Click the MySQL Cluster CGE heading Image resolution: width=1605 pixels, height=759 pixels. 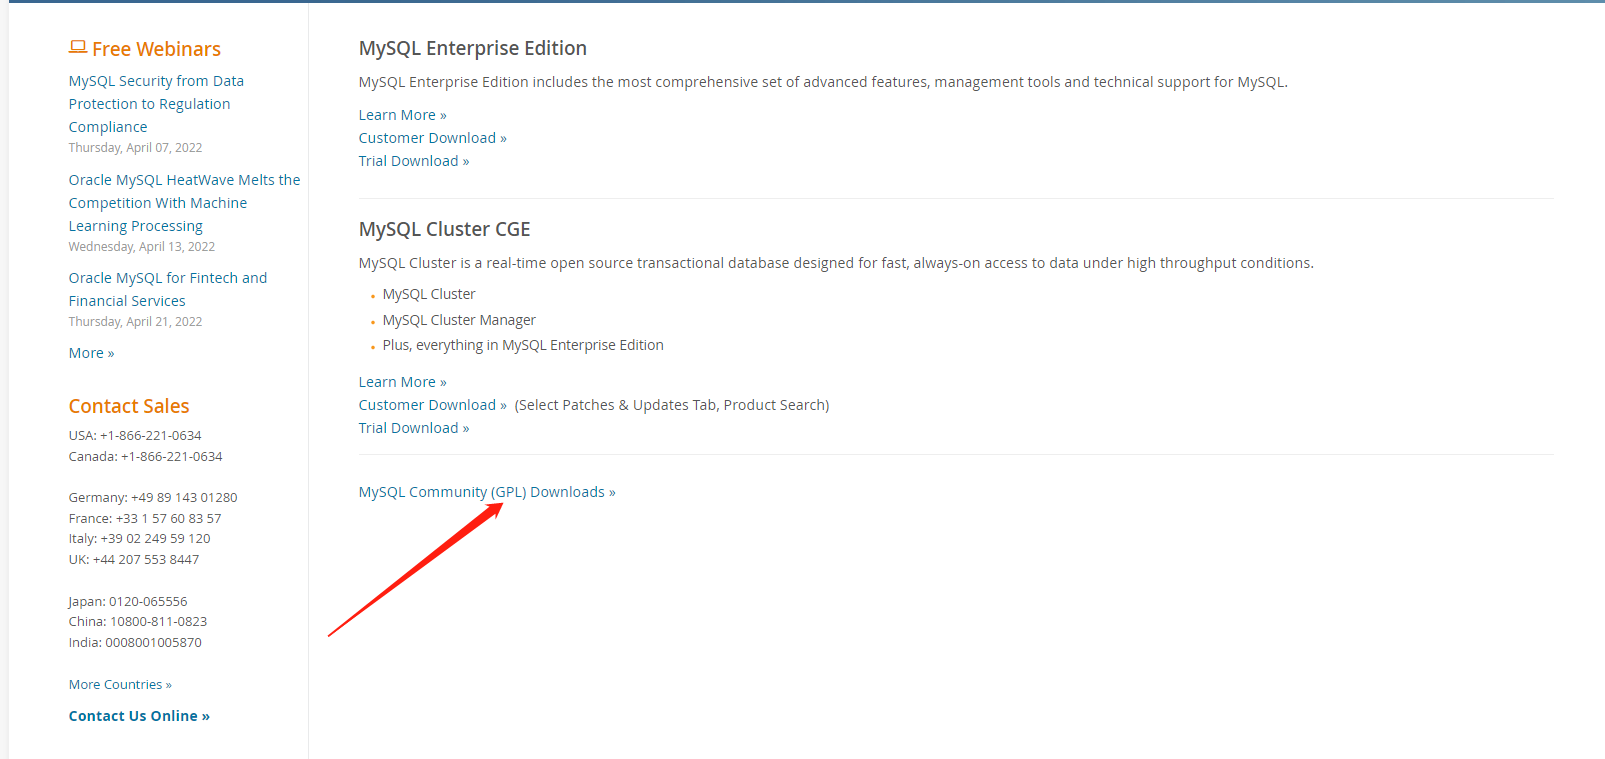[x=445, y=229]
